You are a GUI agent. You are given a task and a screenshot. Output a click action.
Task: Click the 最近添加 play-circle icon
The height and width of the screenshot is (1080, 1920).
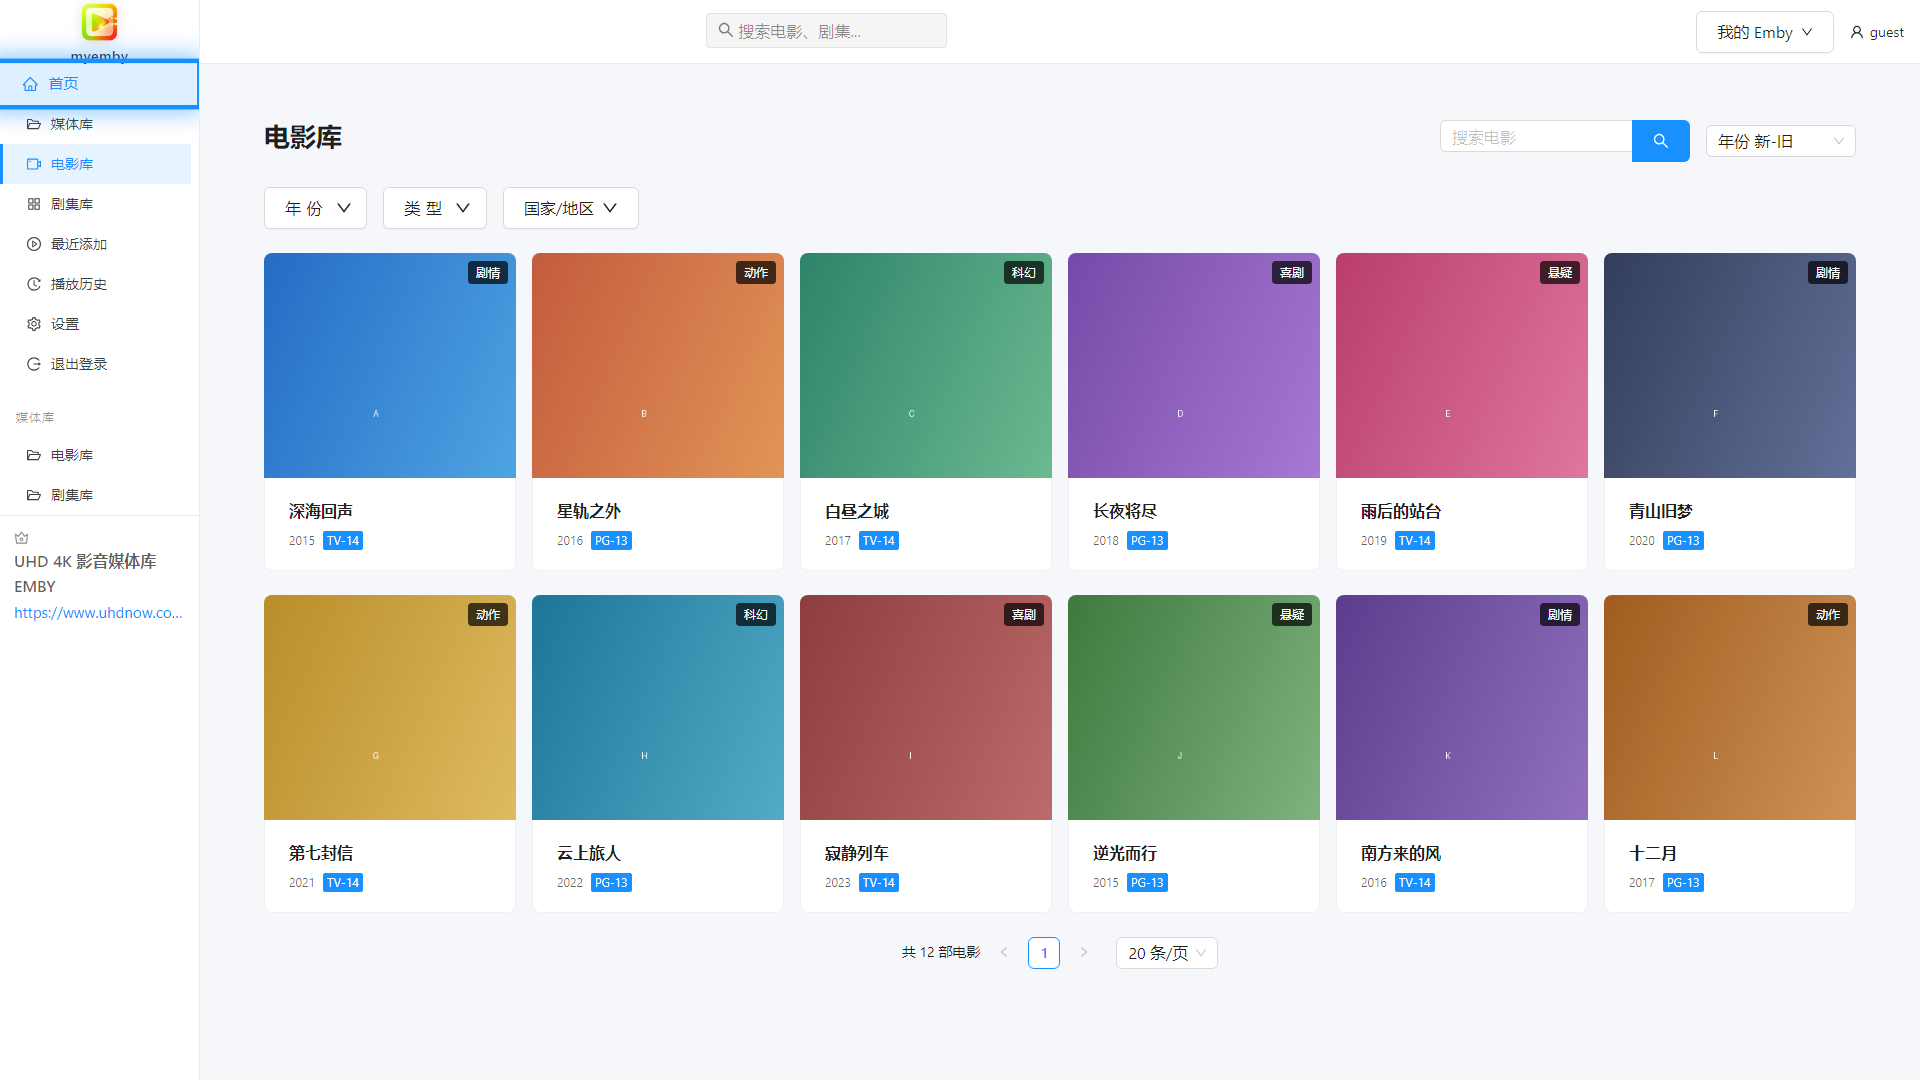(x=34, y=244)
